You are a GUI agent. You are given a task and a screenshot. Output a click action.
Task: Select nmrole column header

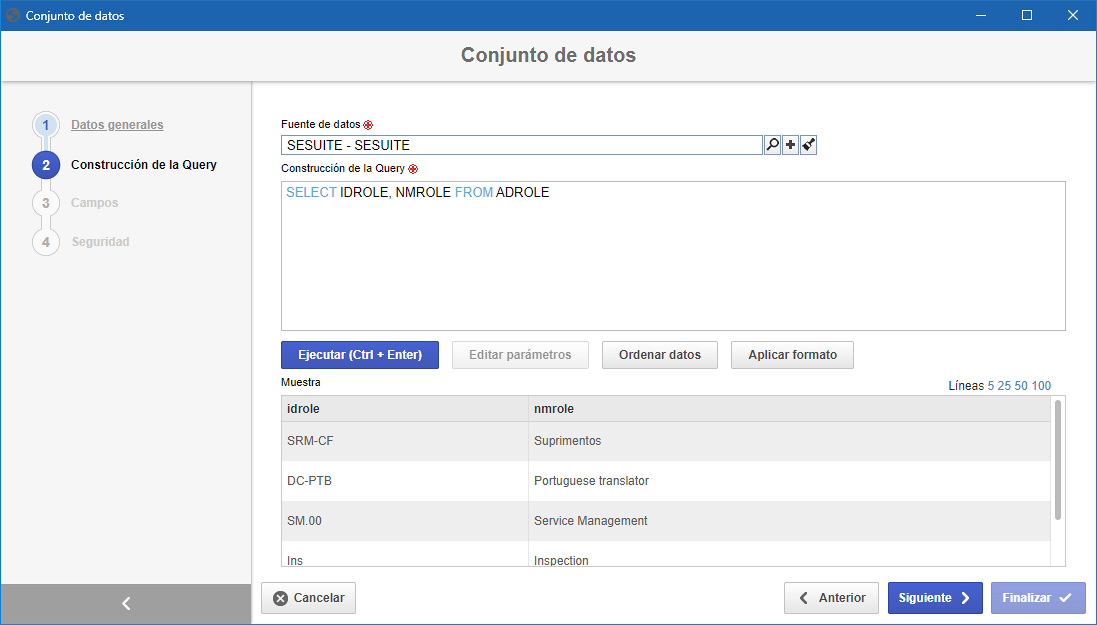tap(789, 409)
